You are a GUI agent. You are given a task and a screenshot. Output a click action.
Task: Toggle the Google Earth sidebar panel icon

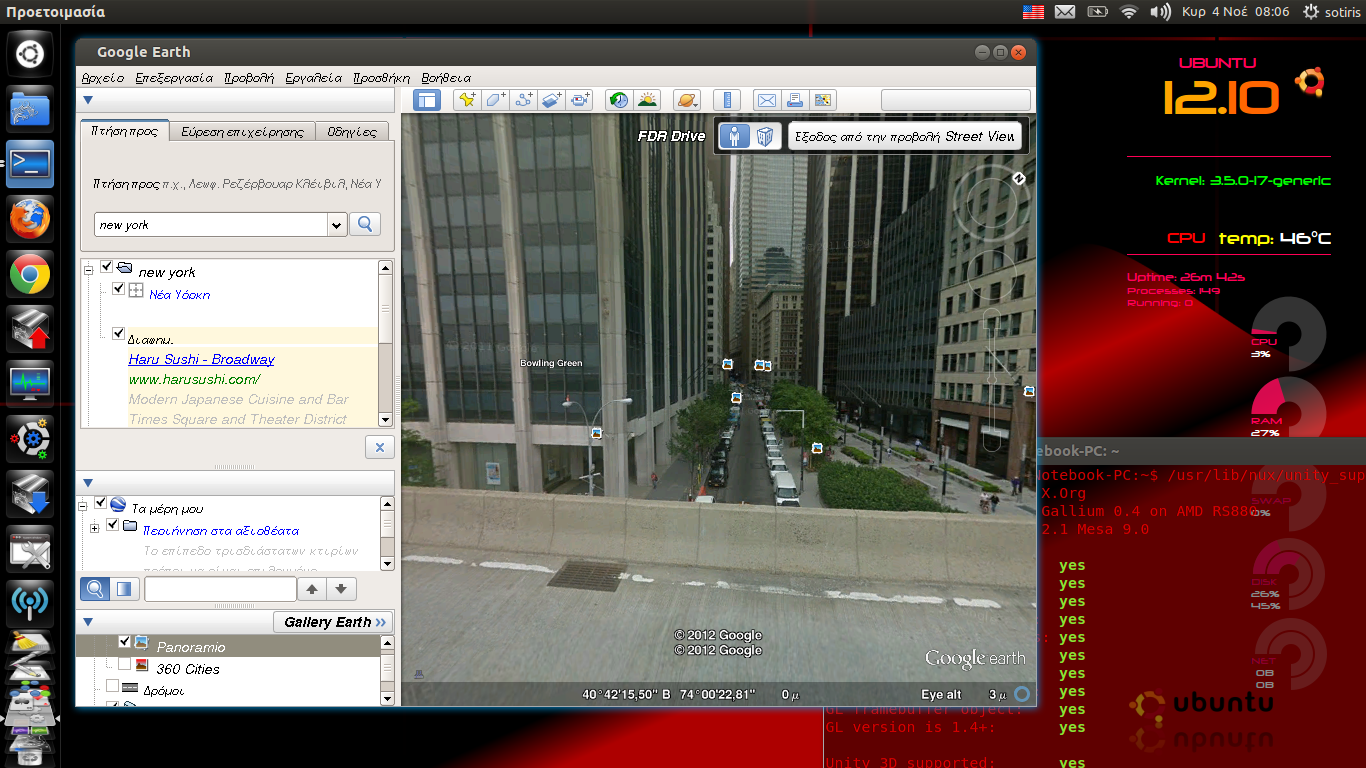tap(427, 100)
